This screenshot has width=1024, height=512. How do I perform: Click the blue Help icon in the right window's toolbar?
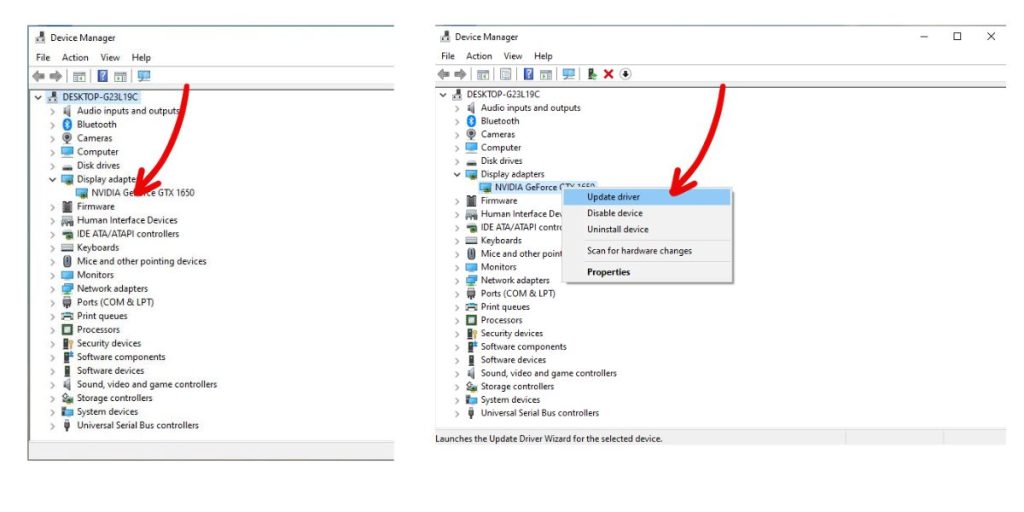[x=528, y=74]
